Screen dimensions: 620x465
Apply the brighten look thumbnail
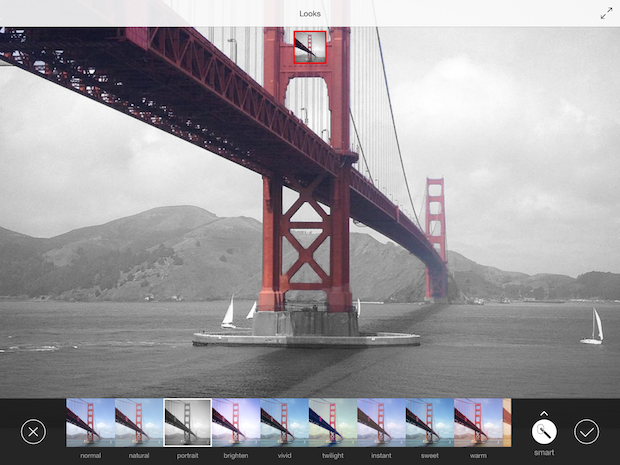tap(236, 422)
